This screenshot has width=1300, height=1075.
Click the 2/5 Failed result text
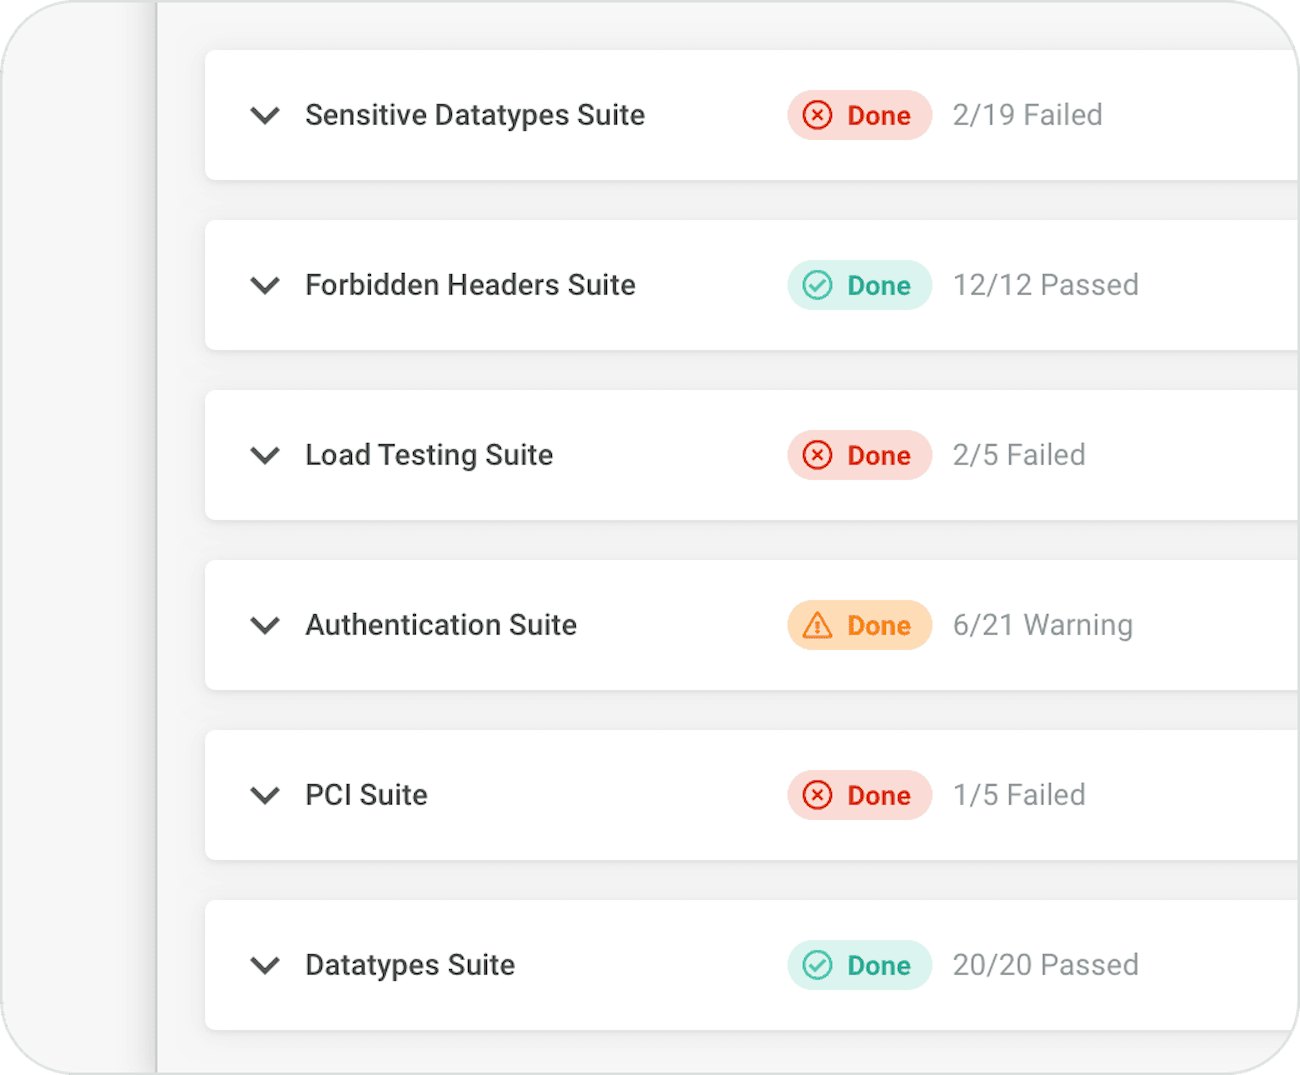(x=1018, y=455)
